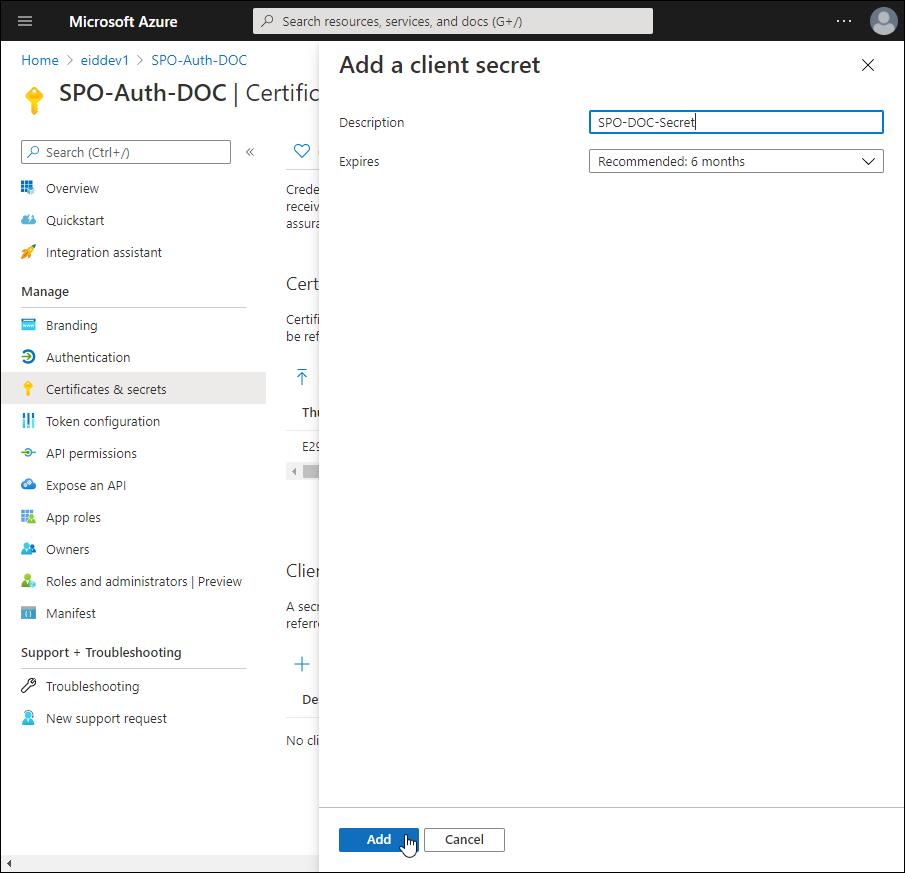Viewport: 905px width, 873px height.
Task: Go to Home breadcrumb link
Action: tap(40, 60)
